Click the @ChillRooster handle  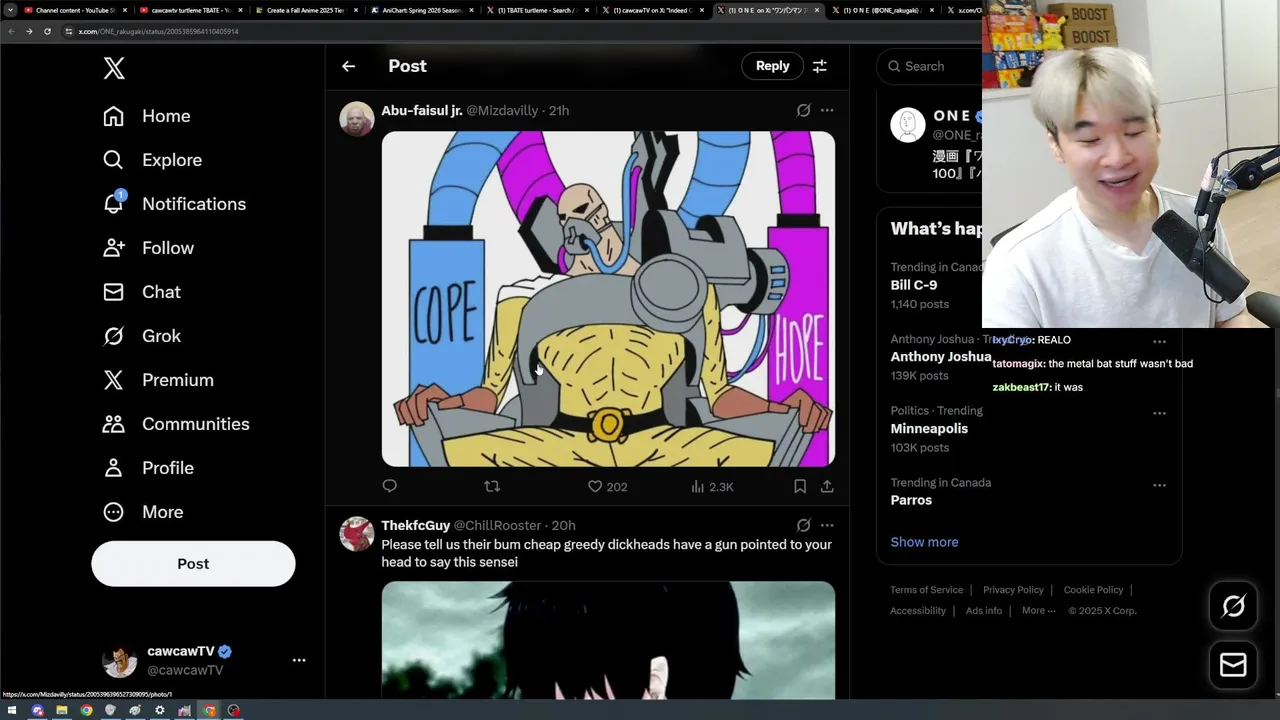coord(497,525)
